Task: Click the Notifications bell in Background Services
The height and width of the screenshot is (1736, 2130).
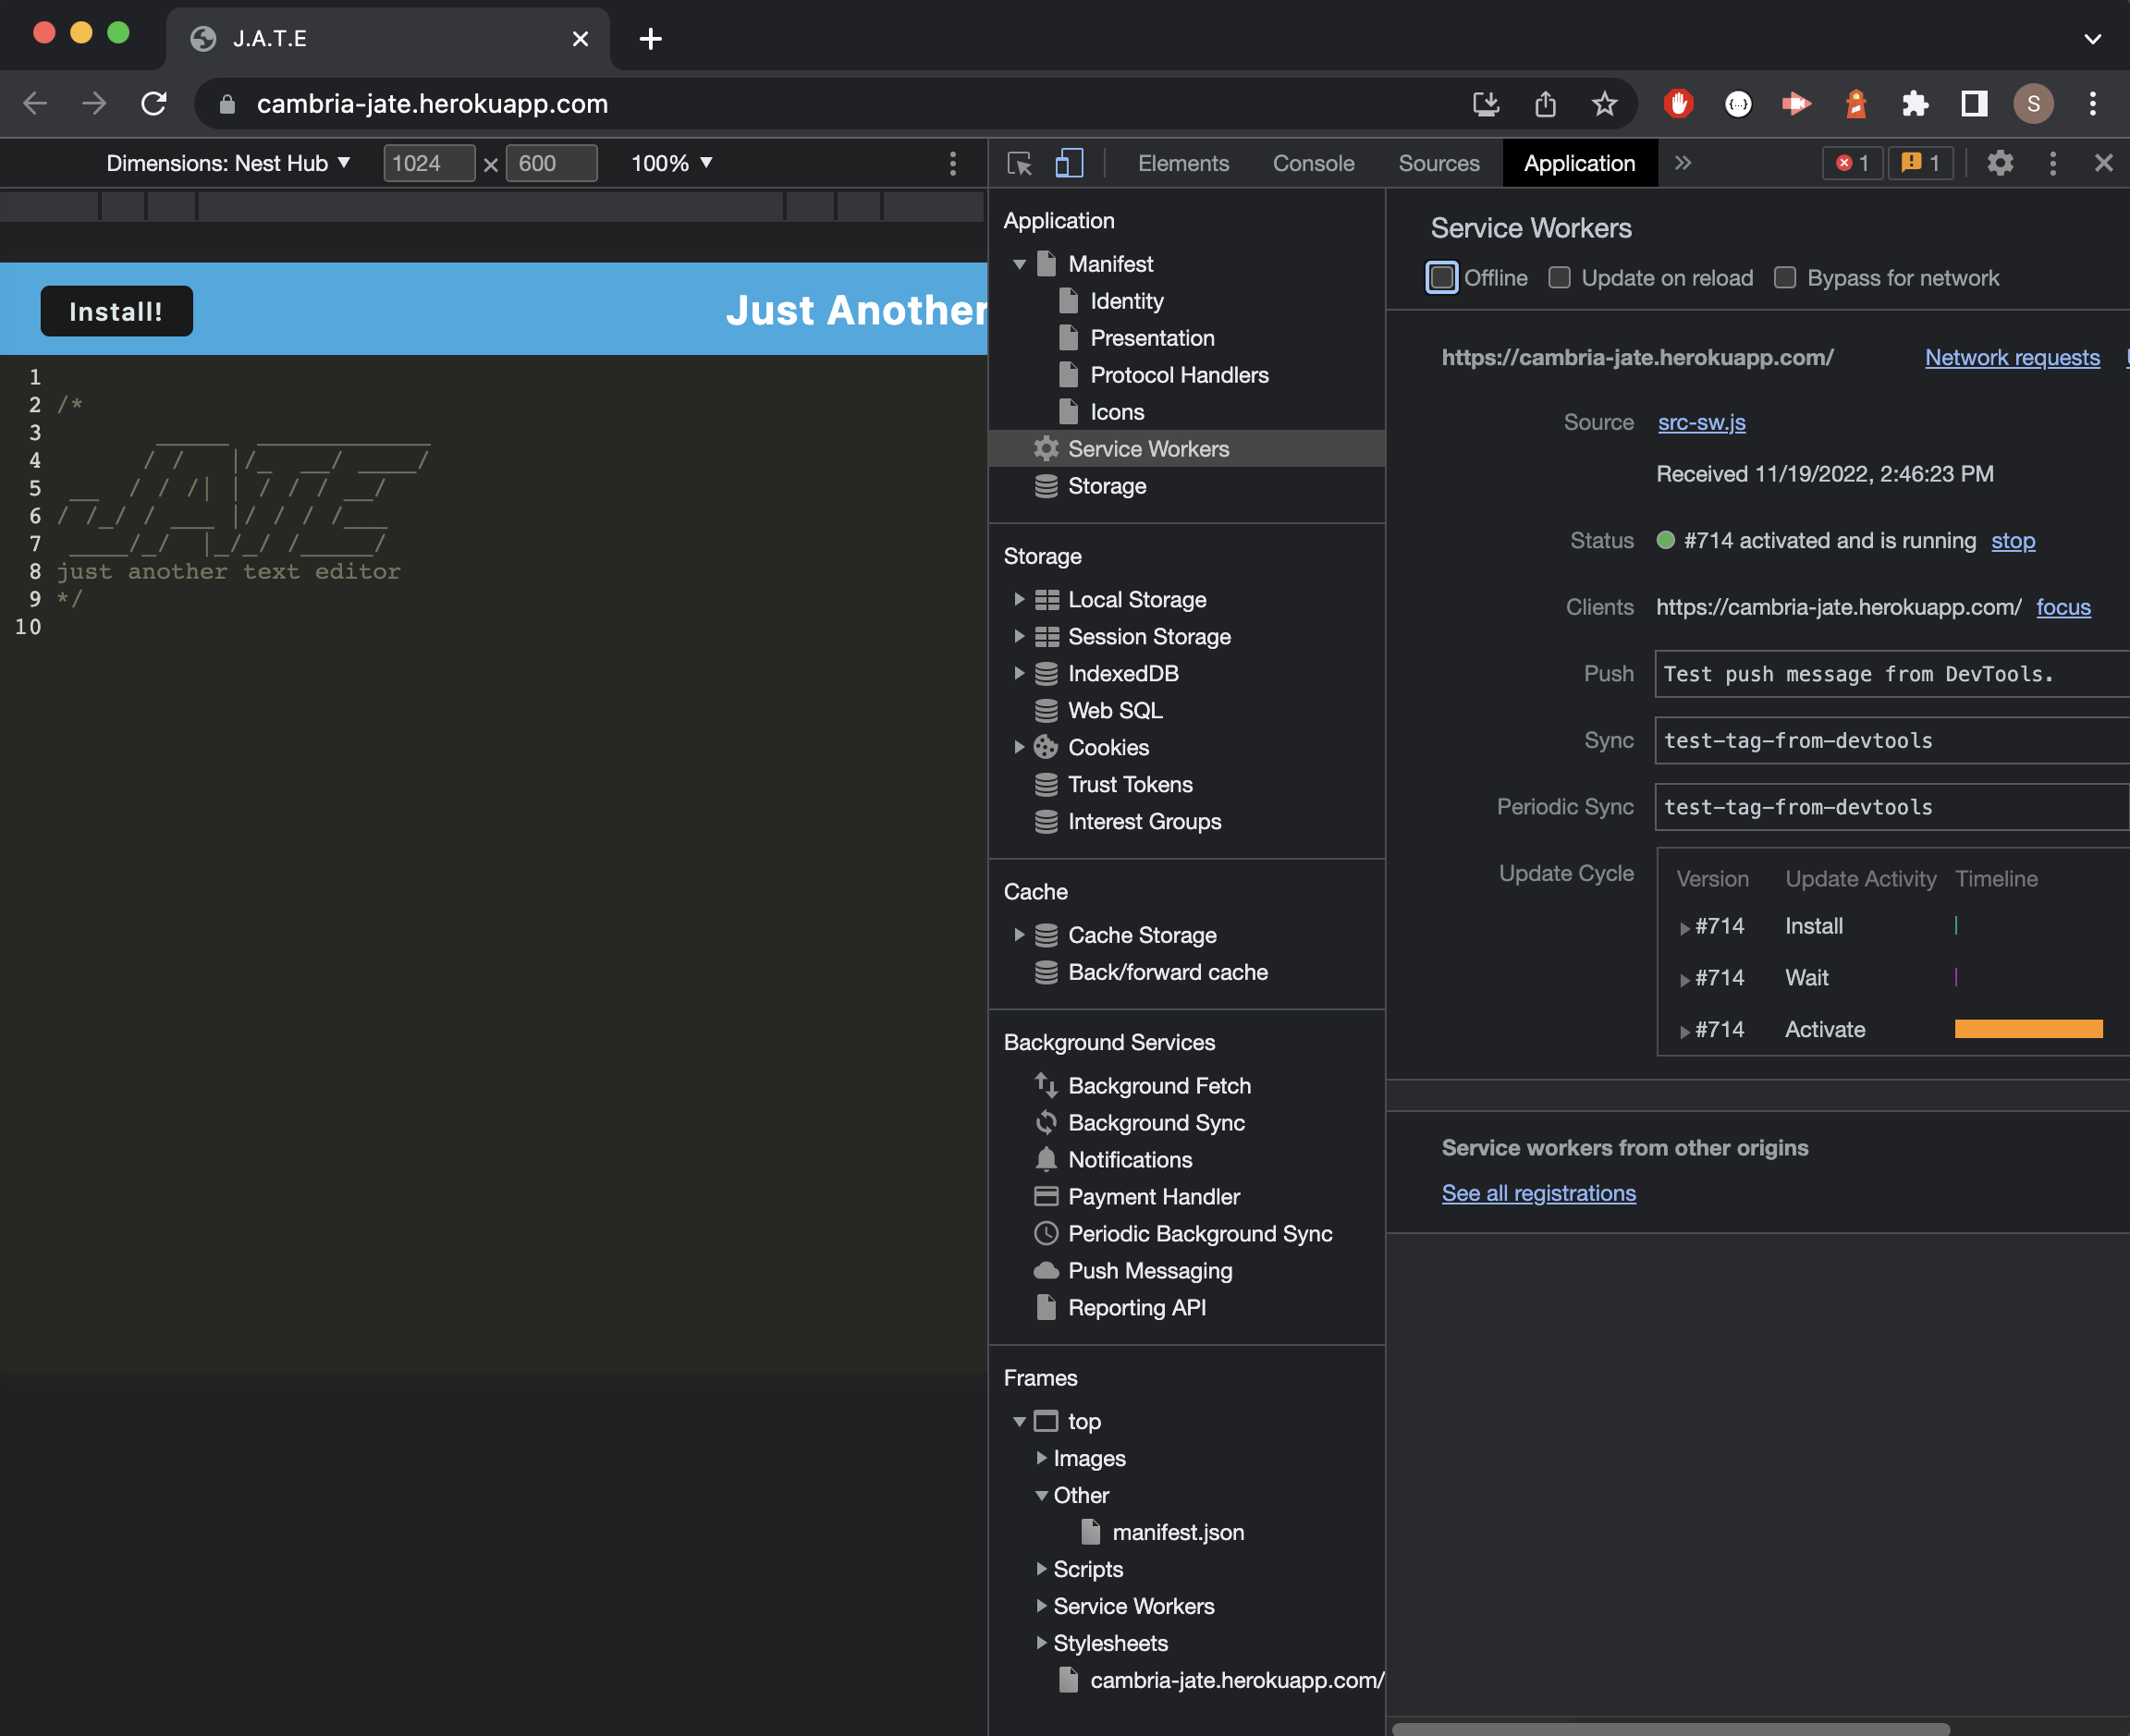Action: (x=1046, y=1159)
